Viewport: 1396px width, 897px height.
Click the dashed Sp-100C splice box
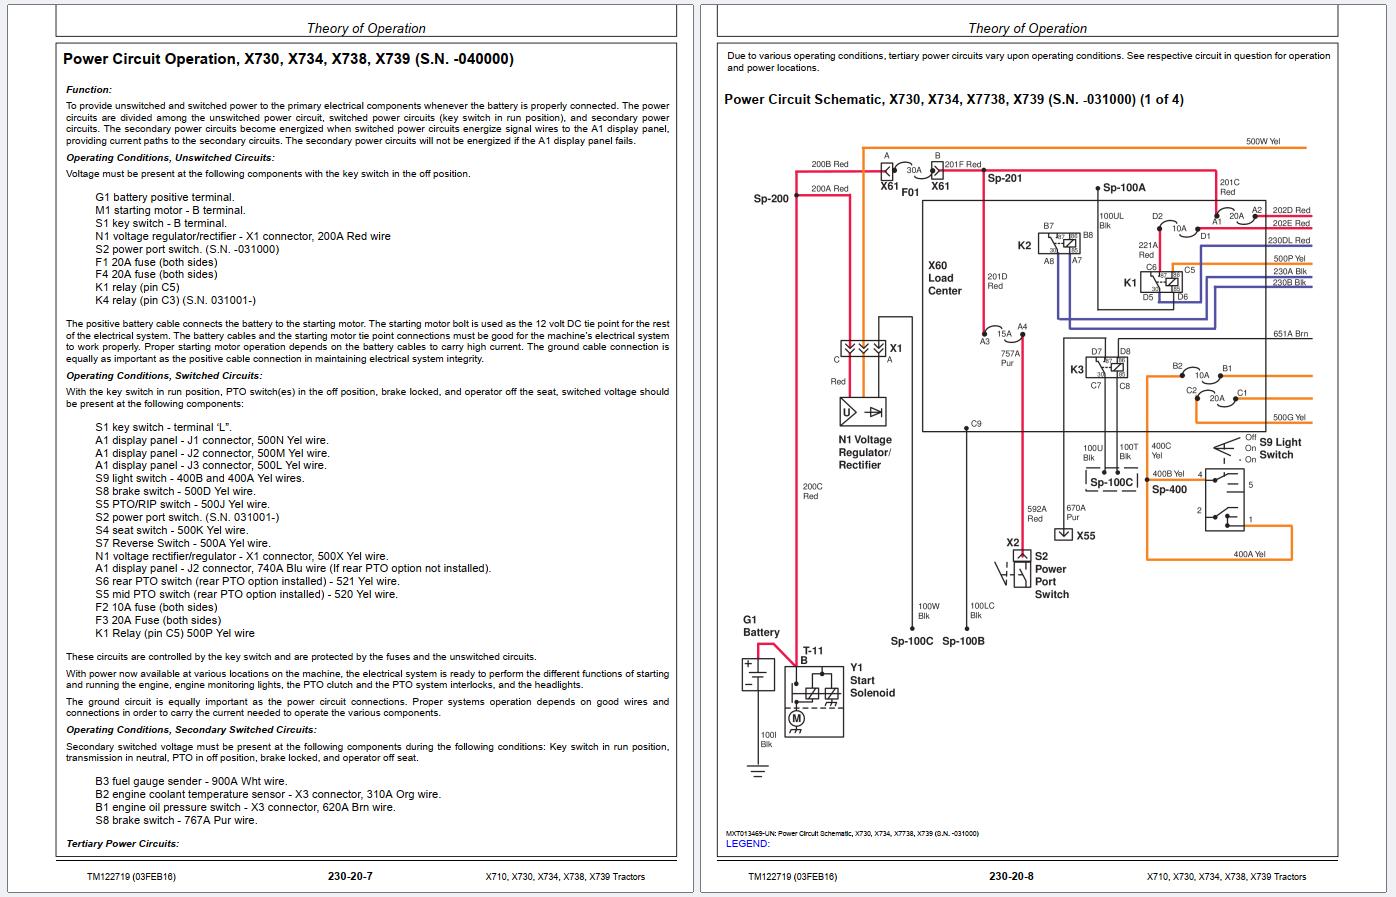(1111, 481)
